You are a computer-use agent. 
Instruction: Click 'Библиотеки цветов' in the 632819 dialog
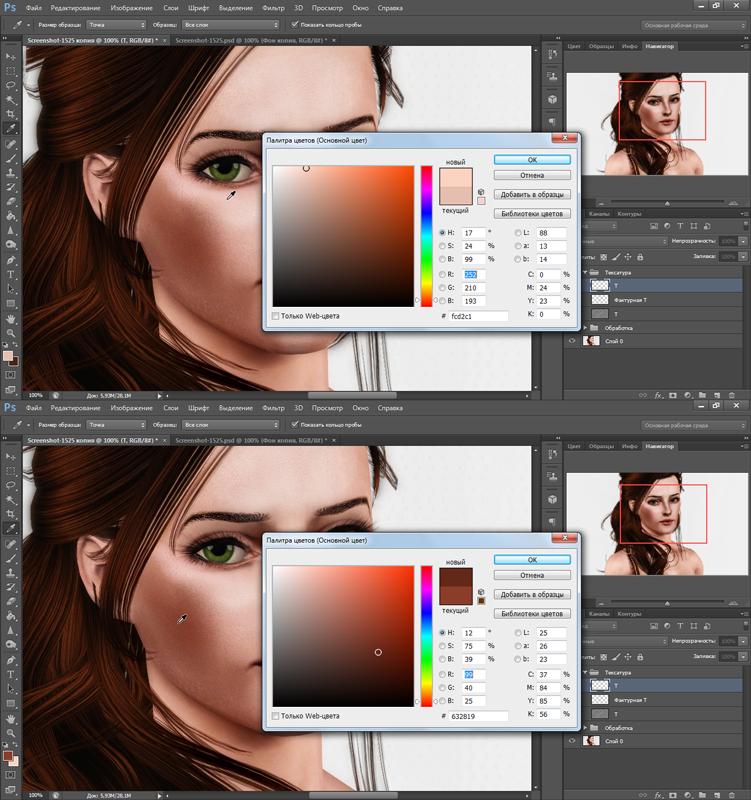pyautogui.click(x=532, y=614)
